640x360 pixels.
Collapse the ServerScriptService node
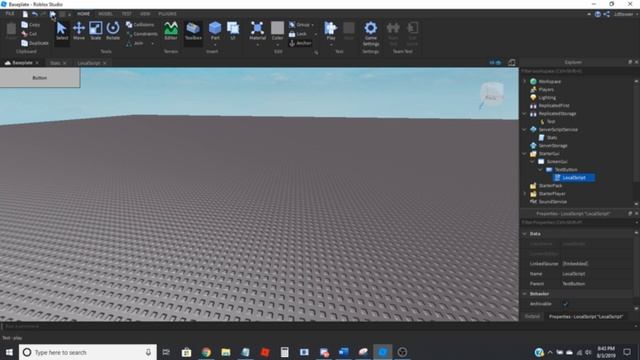click(524, 129)
